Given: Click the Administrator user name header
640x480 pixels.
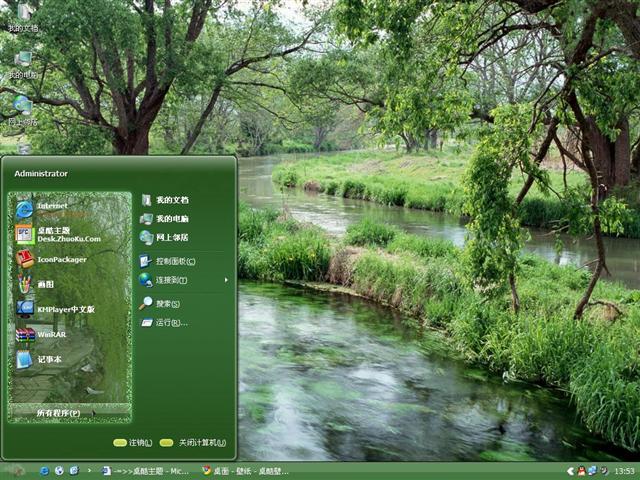Looking at the screenshot, I should coord(41,173).
